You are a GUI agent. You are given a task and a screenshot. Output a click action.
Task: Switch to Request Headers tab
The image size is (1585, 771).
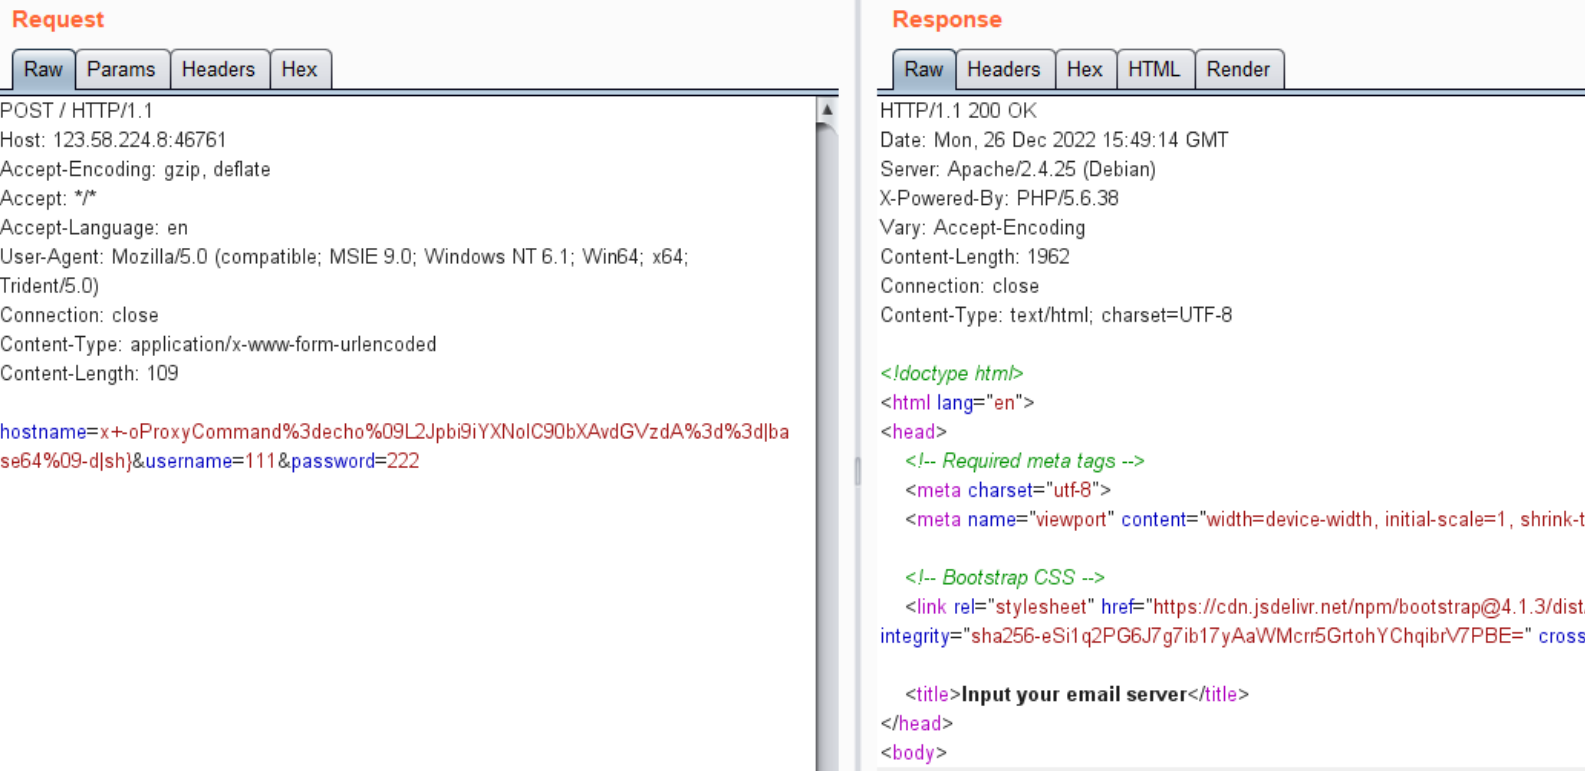coord(218,69)
